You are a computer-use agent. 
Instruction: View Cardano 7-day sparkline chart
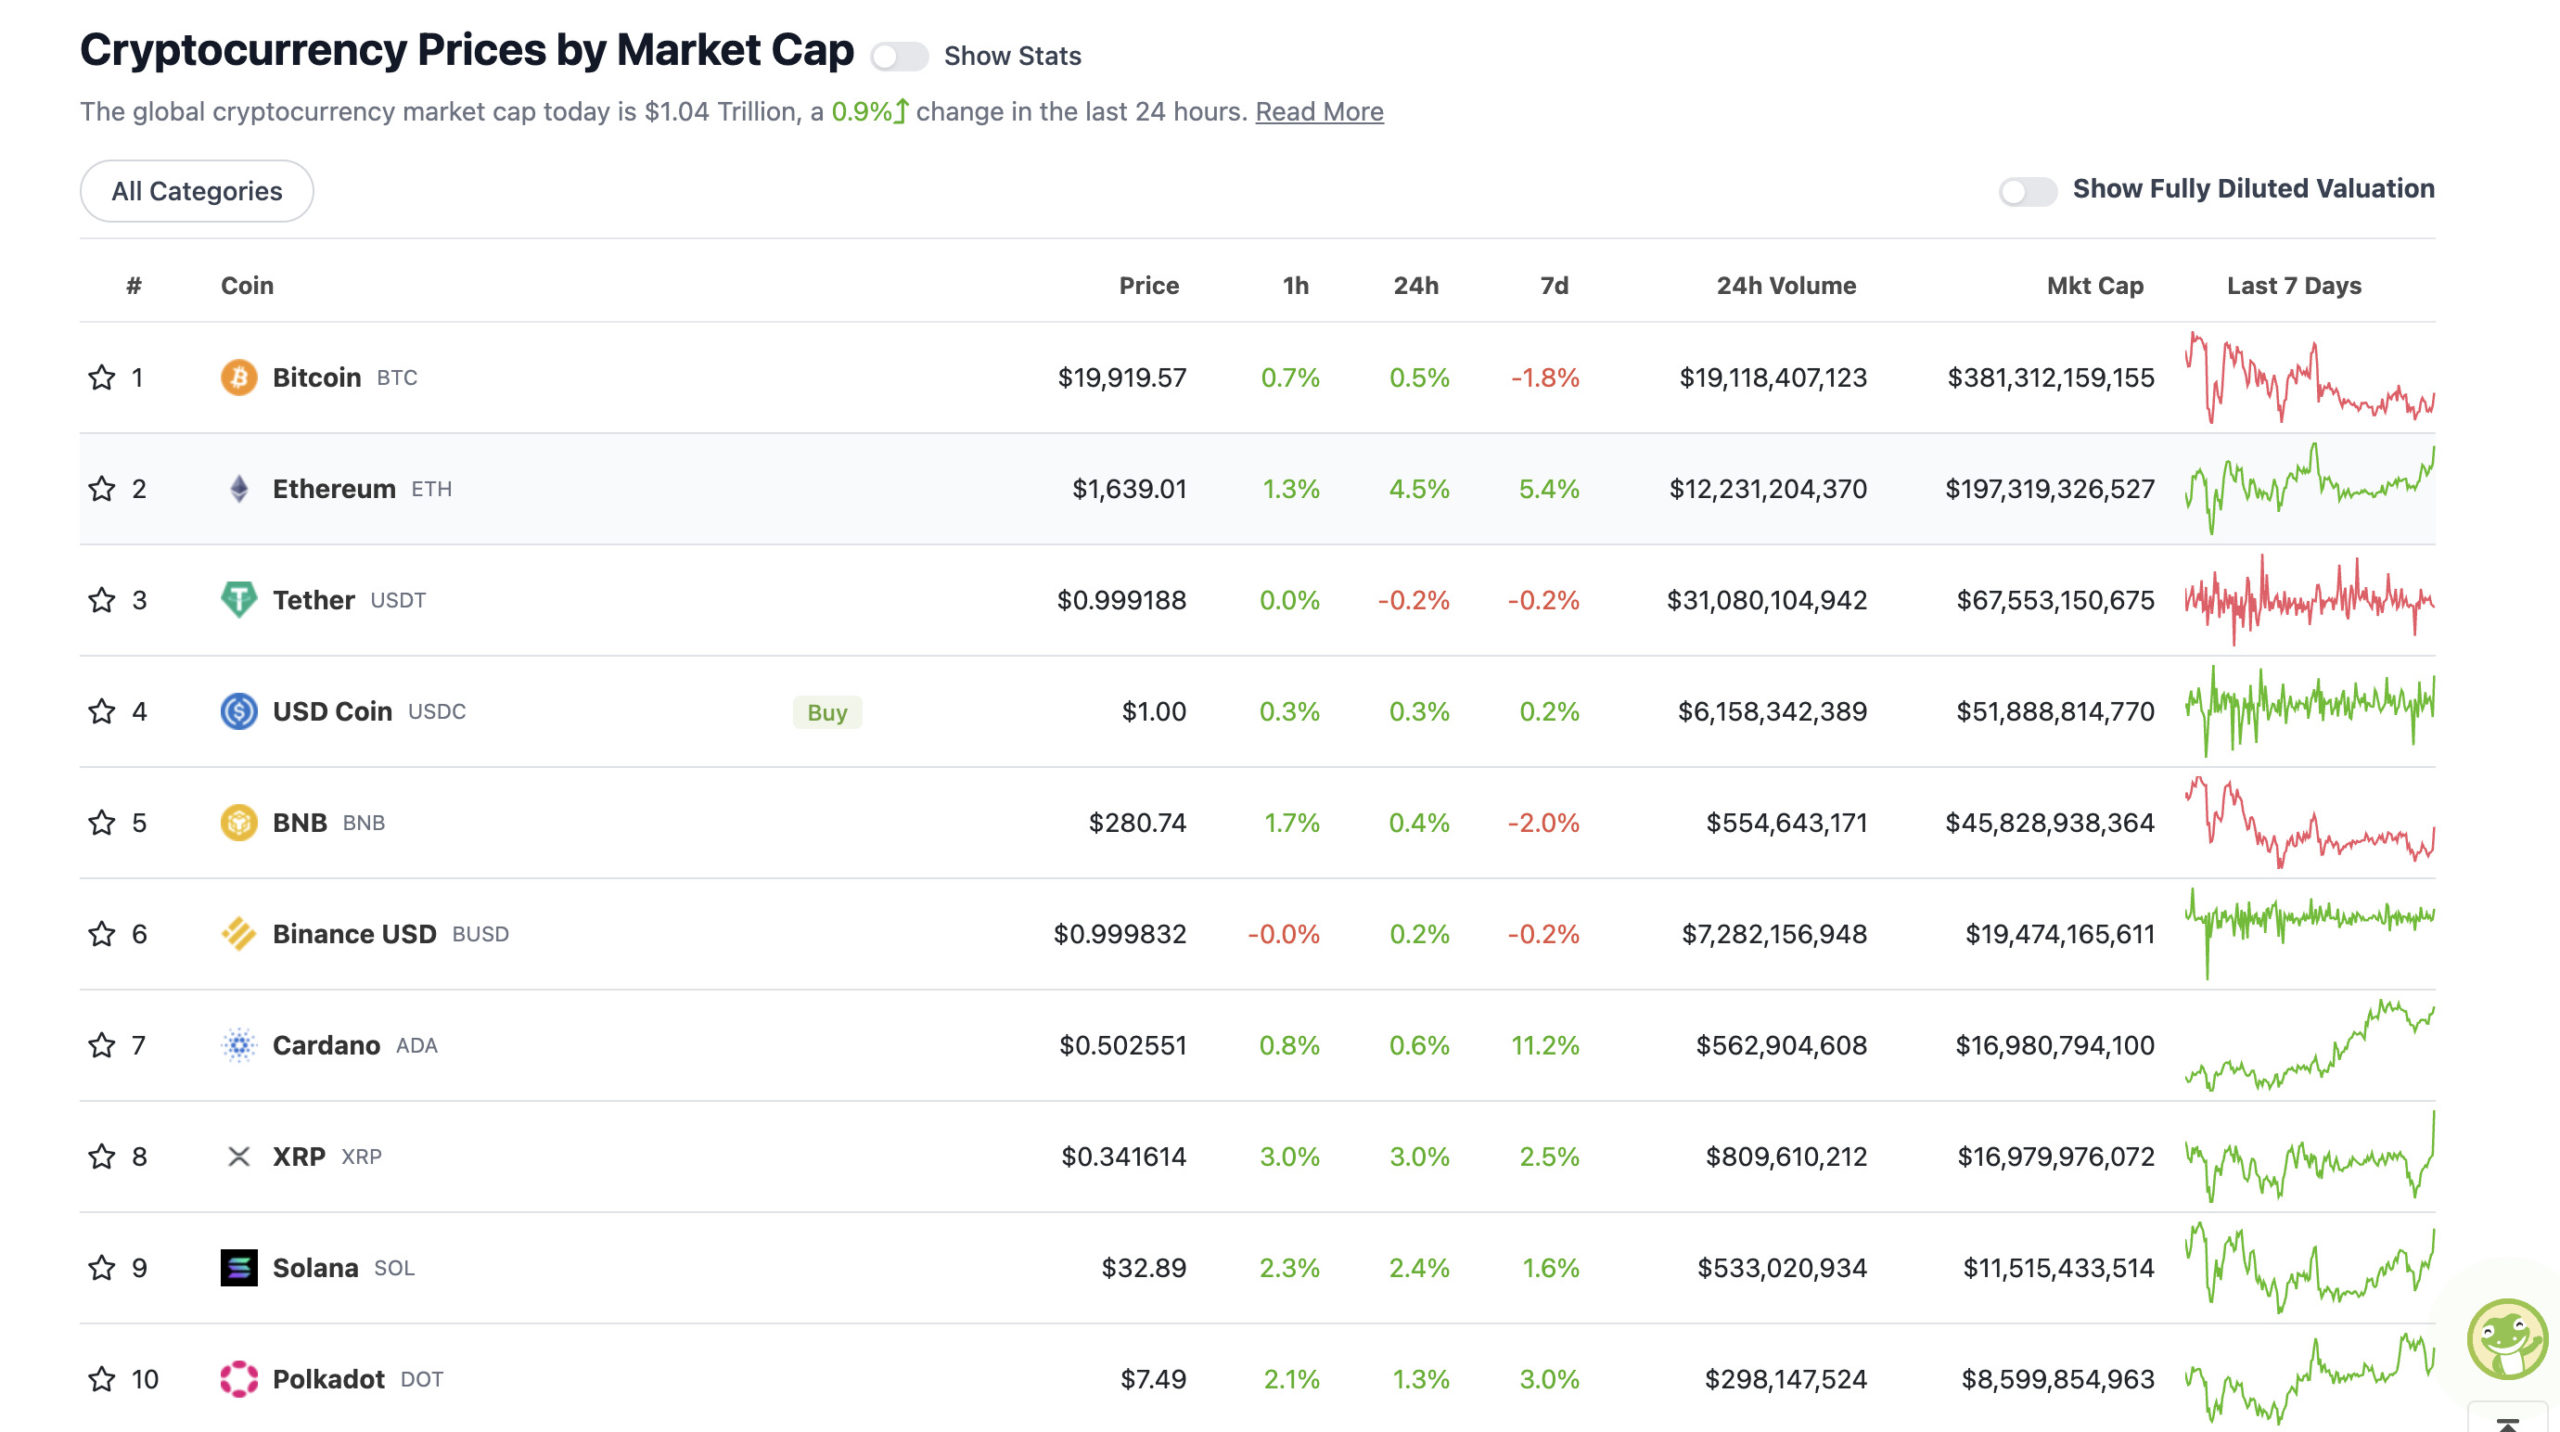click(2310, 1045)
